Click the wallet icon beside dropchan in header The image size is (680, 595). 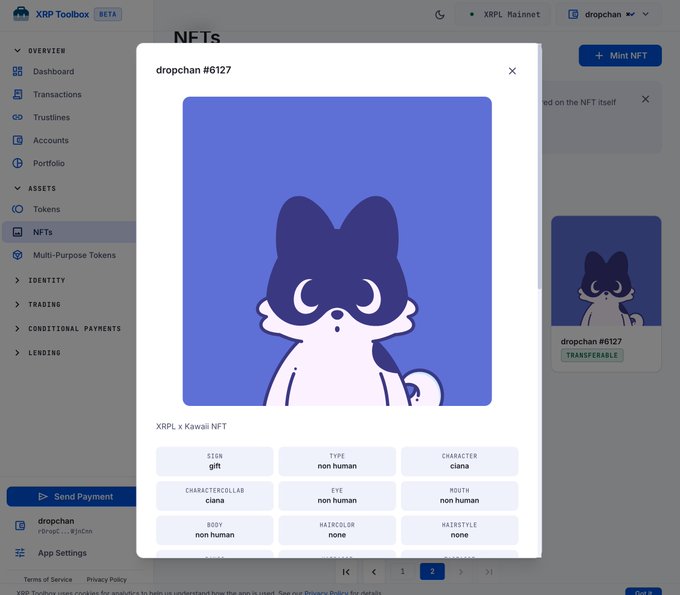pyautogui.click(x=573, y=14)
